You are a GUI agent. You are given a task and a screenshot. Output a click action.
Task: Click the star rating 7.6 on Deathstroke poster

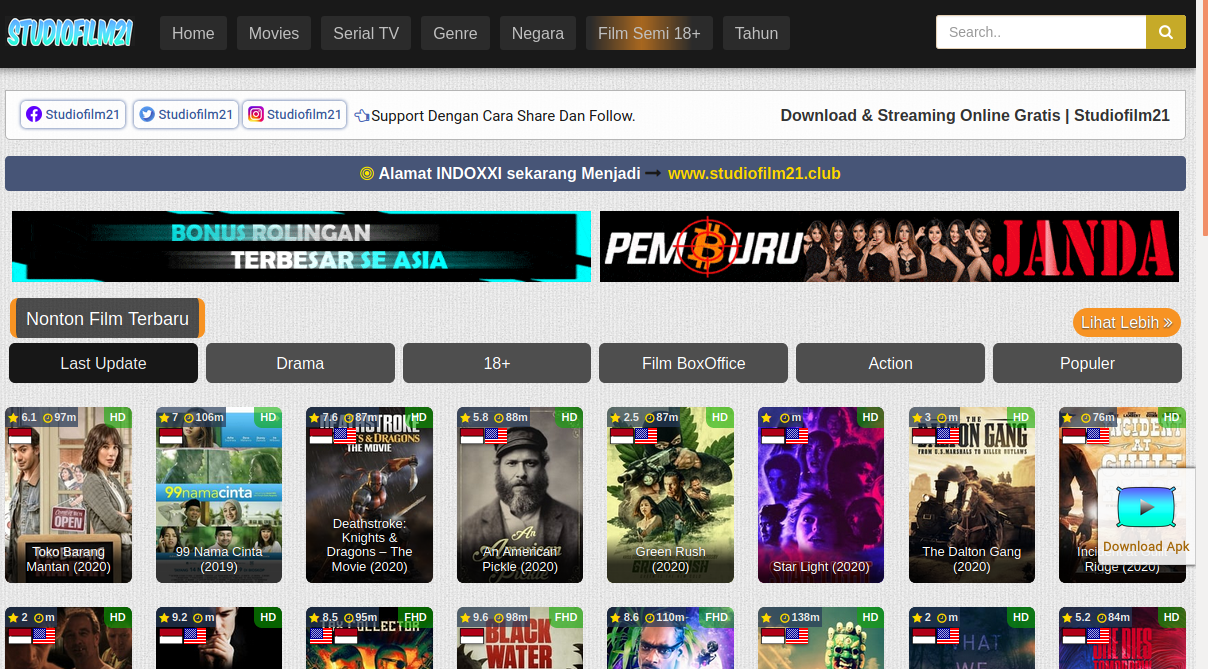(323, 417)
